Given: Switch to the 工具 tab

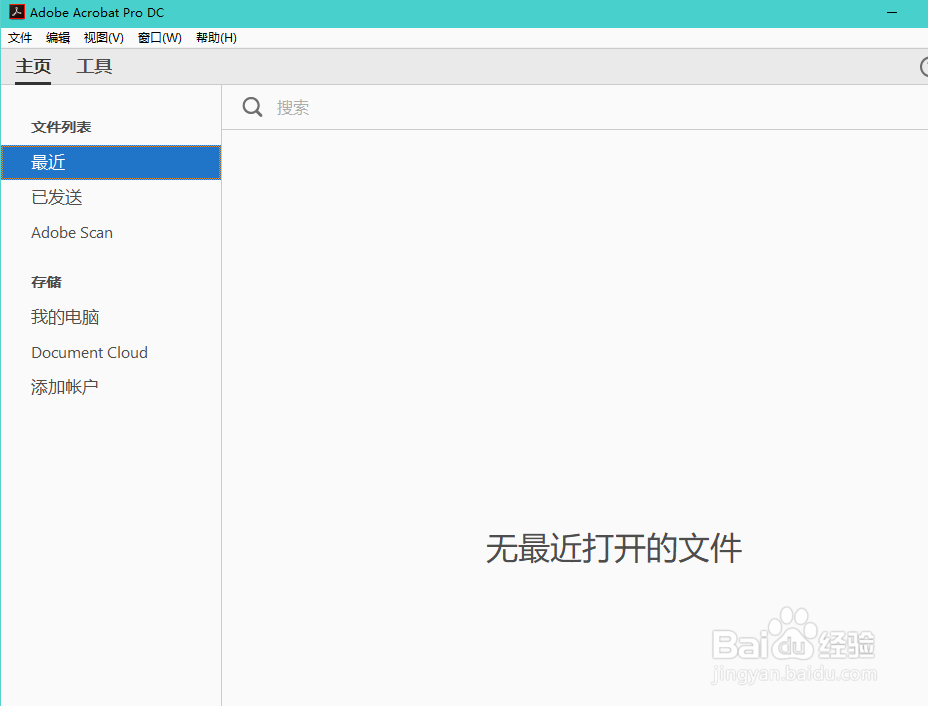Looking at the screenshot, I should click(94, 66).
